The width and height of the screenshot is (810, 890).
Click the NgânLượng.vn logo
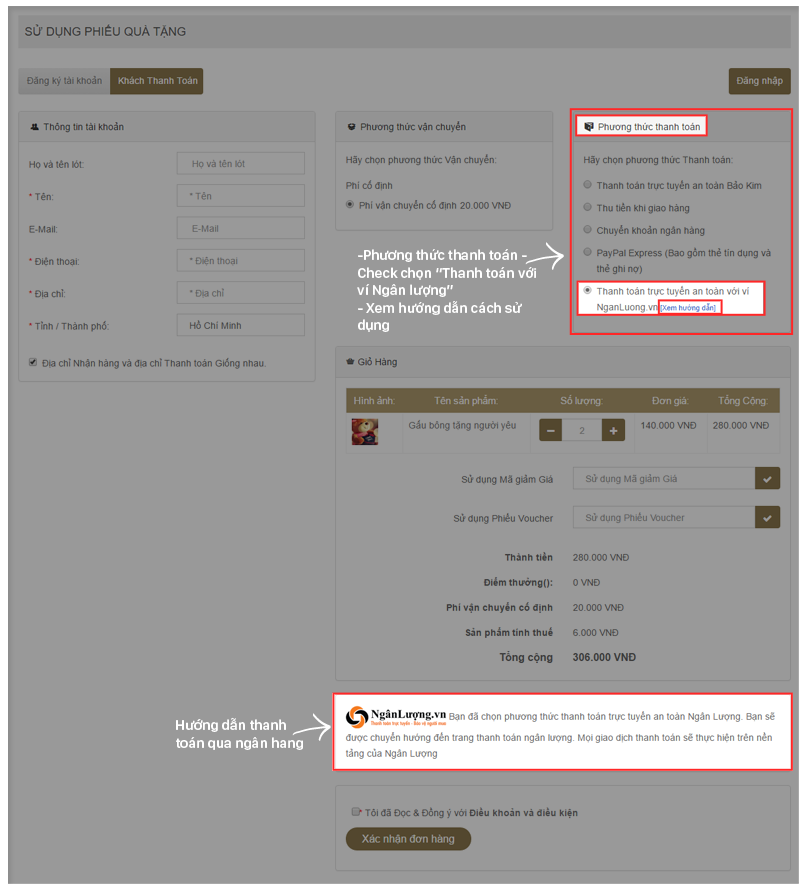tap(395, 716)
